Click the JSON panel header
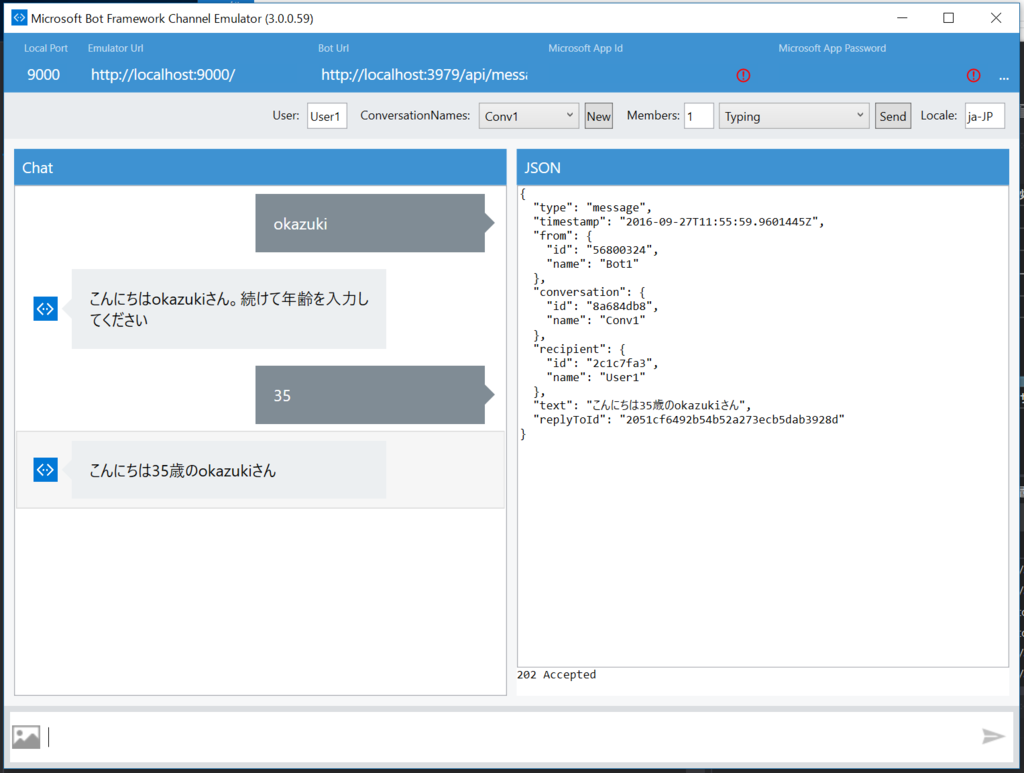The image size is (1024, 773). coord(763,168)
